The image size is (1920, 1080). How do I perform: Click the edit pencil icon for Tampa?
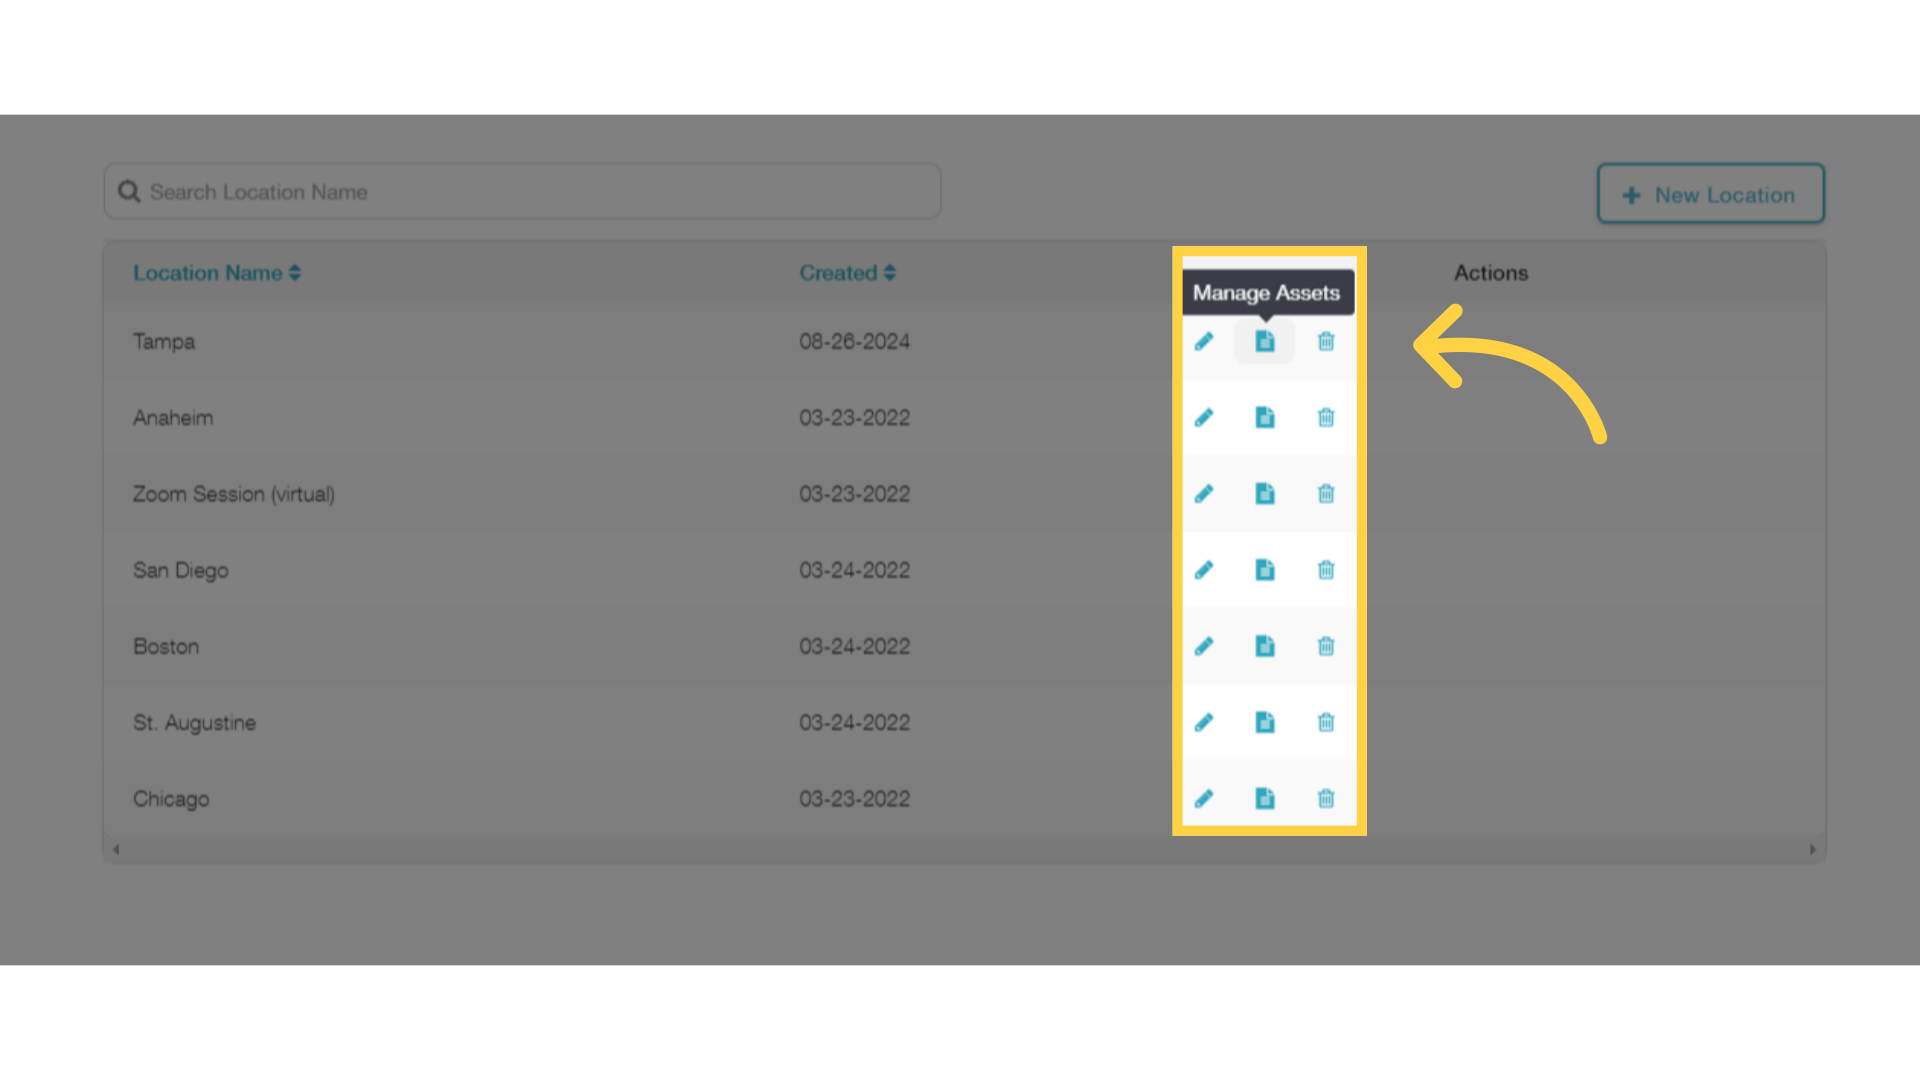[1203, 342]
